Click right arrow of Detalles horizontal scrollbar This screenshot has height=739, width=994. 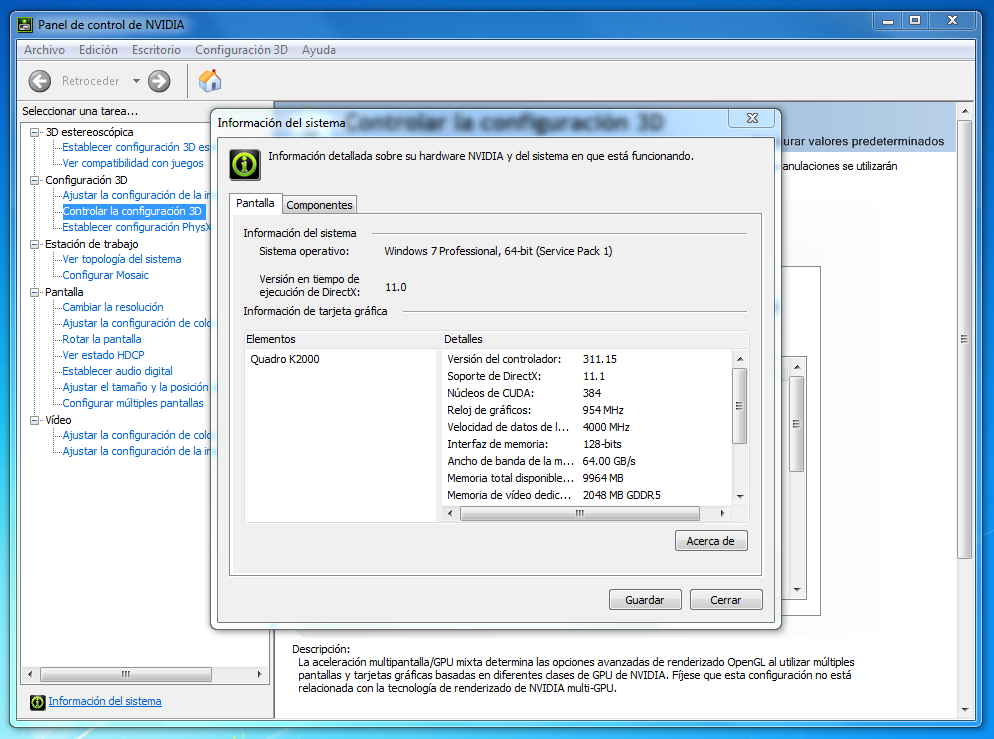(722, 513)
